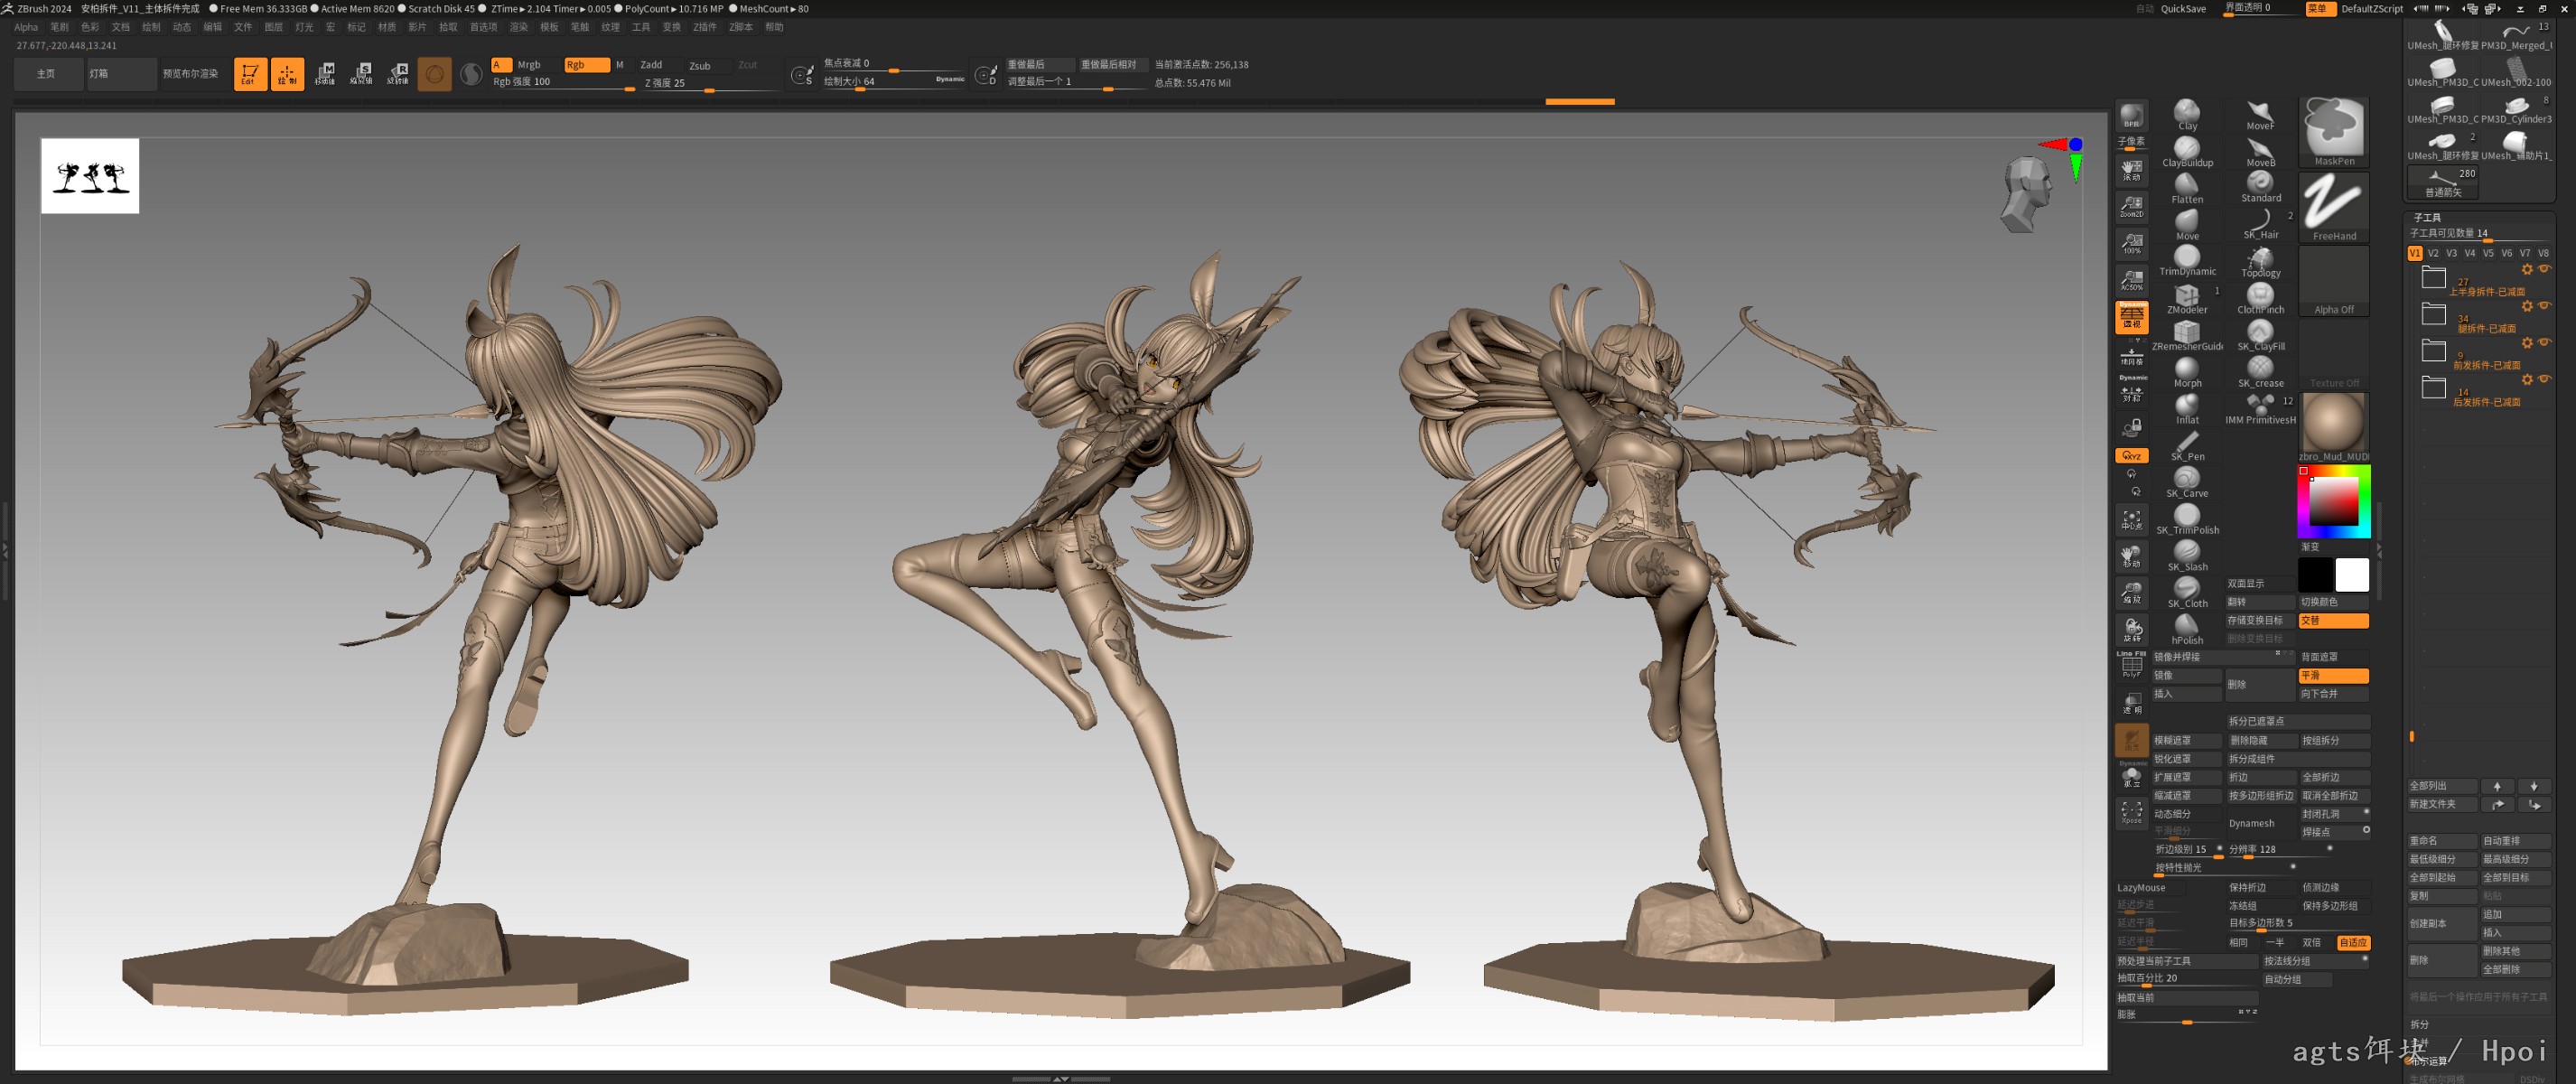Select the ZModeler brush

pyautogui.click(x=2187, y=297)
